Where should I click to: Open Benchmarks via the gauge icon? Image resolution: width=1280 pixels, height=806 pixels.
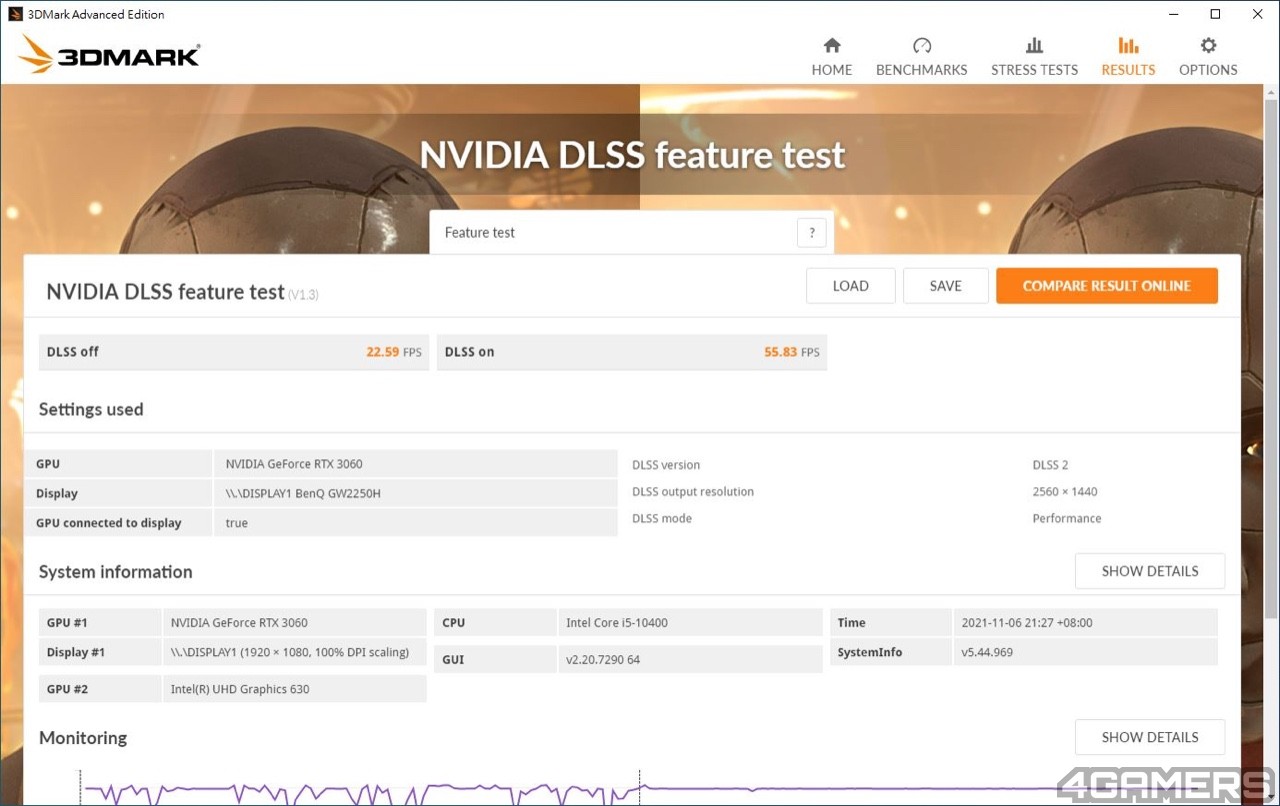(x=921, y=46)
